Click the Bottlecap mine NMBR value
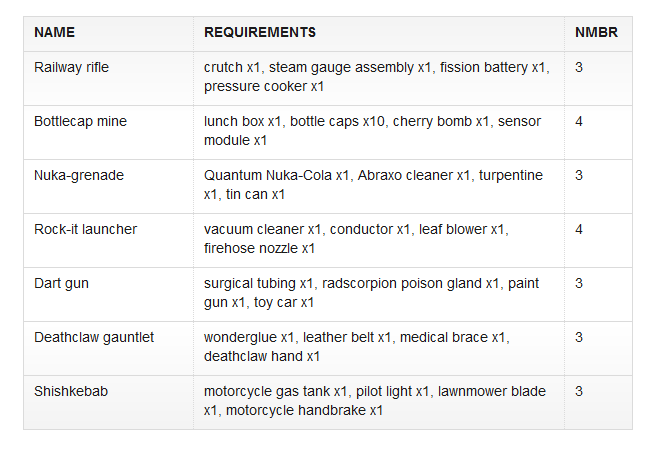This screenshot has height=451, width=665. 579,122
